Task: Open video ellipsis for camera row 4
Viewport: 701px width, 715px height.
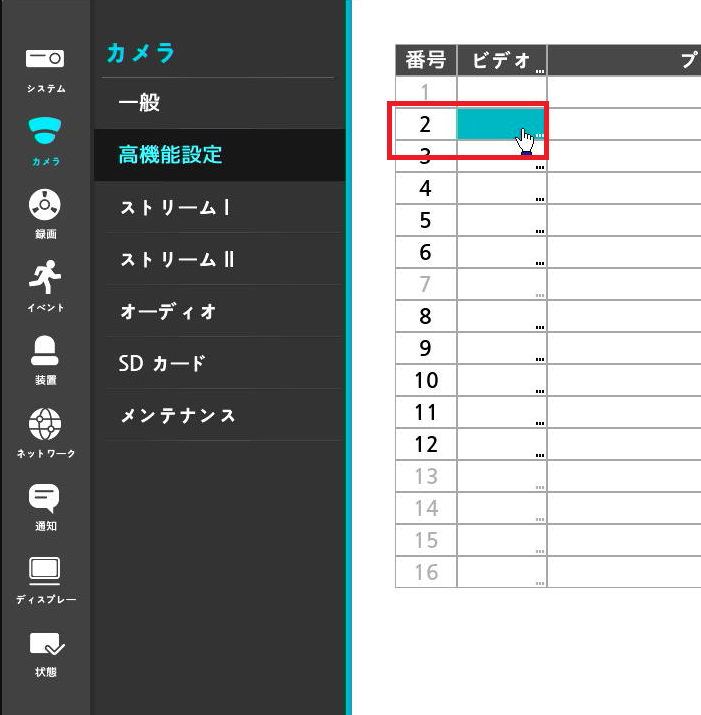Action: pos(540,199)
